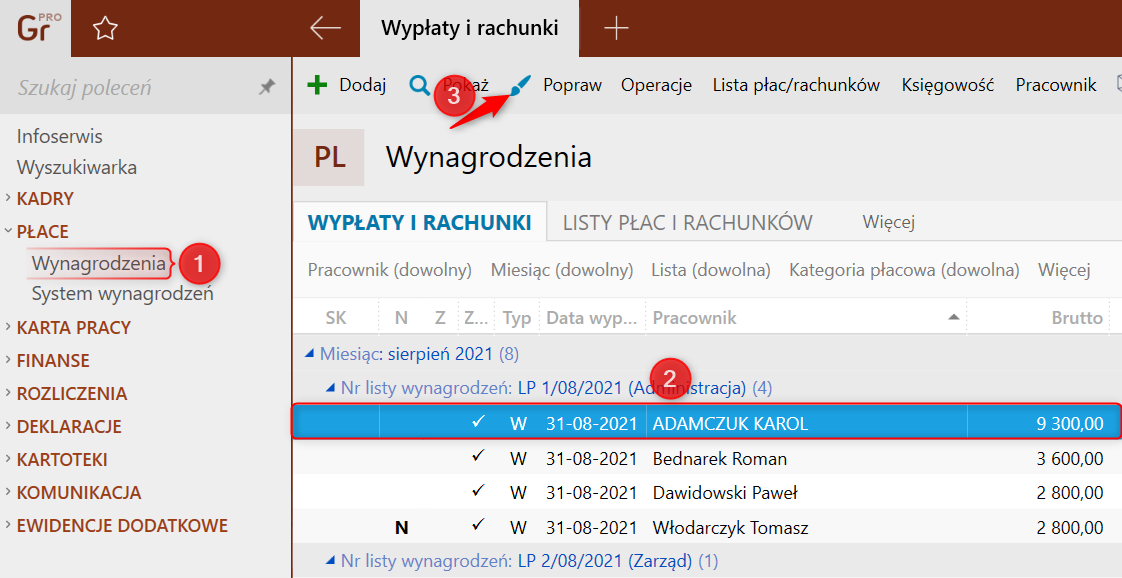Collapse the PŁACE section
The width and height of the screenshot is (1122, 578).
click(x=42, y=232)
